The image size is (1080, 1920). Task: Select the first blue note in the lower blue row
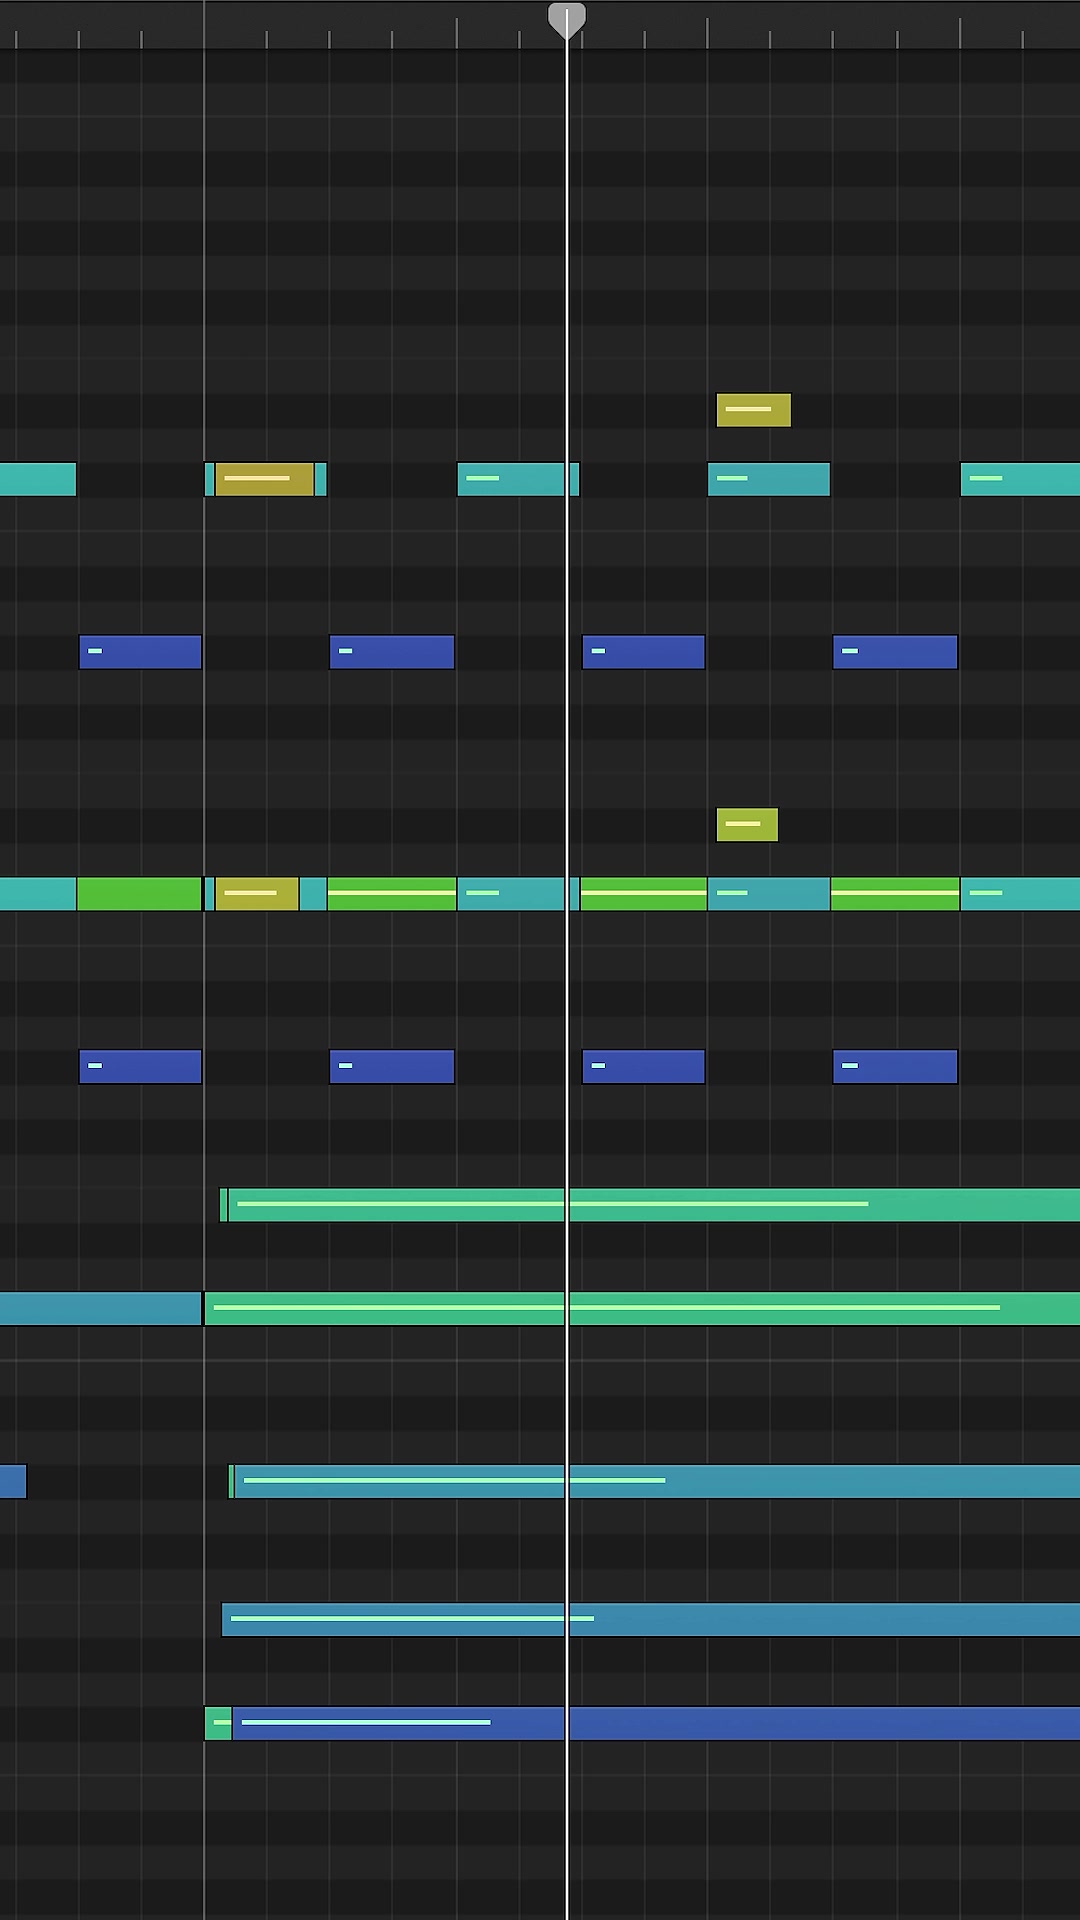click(x=140, y=1067)
